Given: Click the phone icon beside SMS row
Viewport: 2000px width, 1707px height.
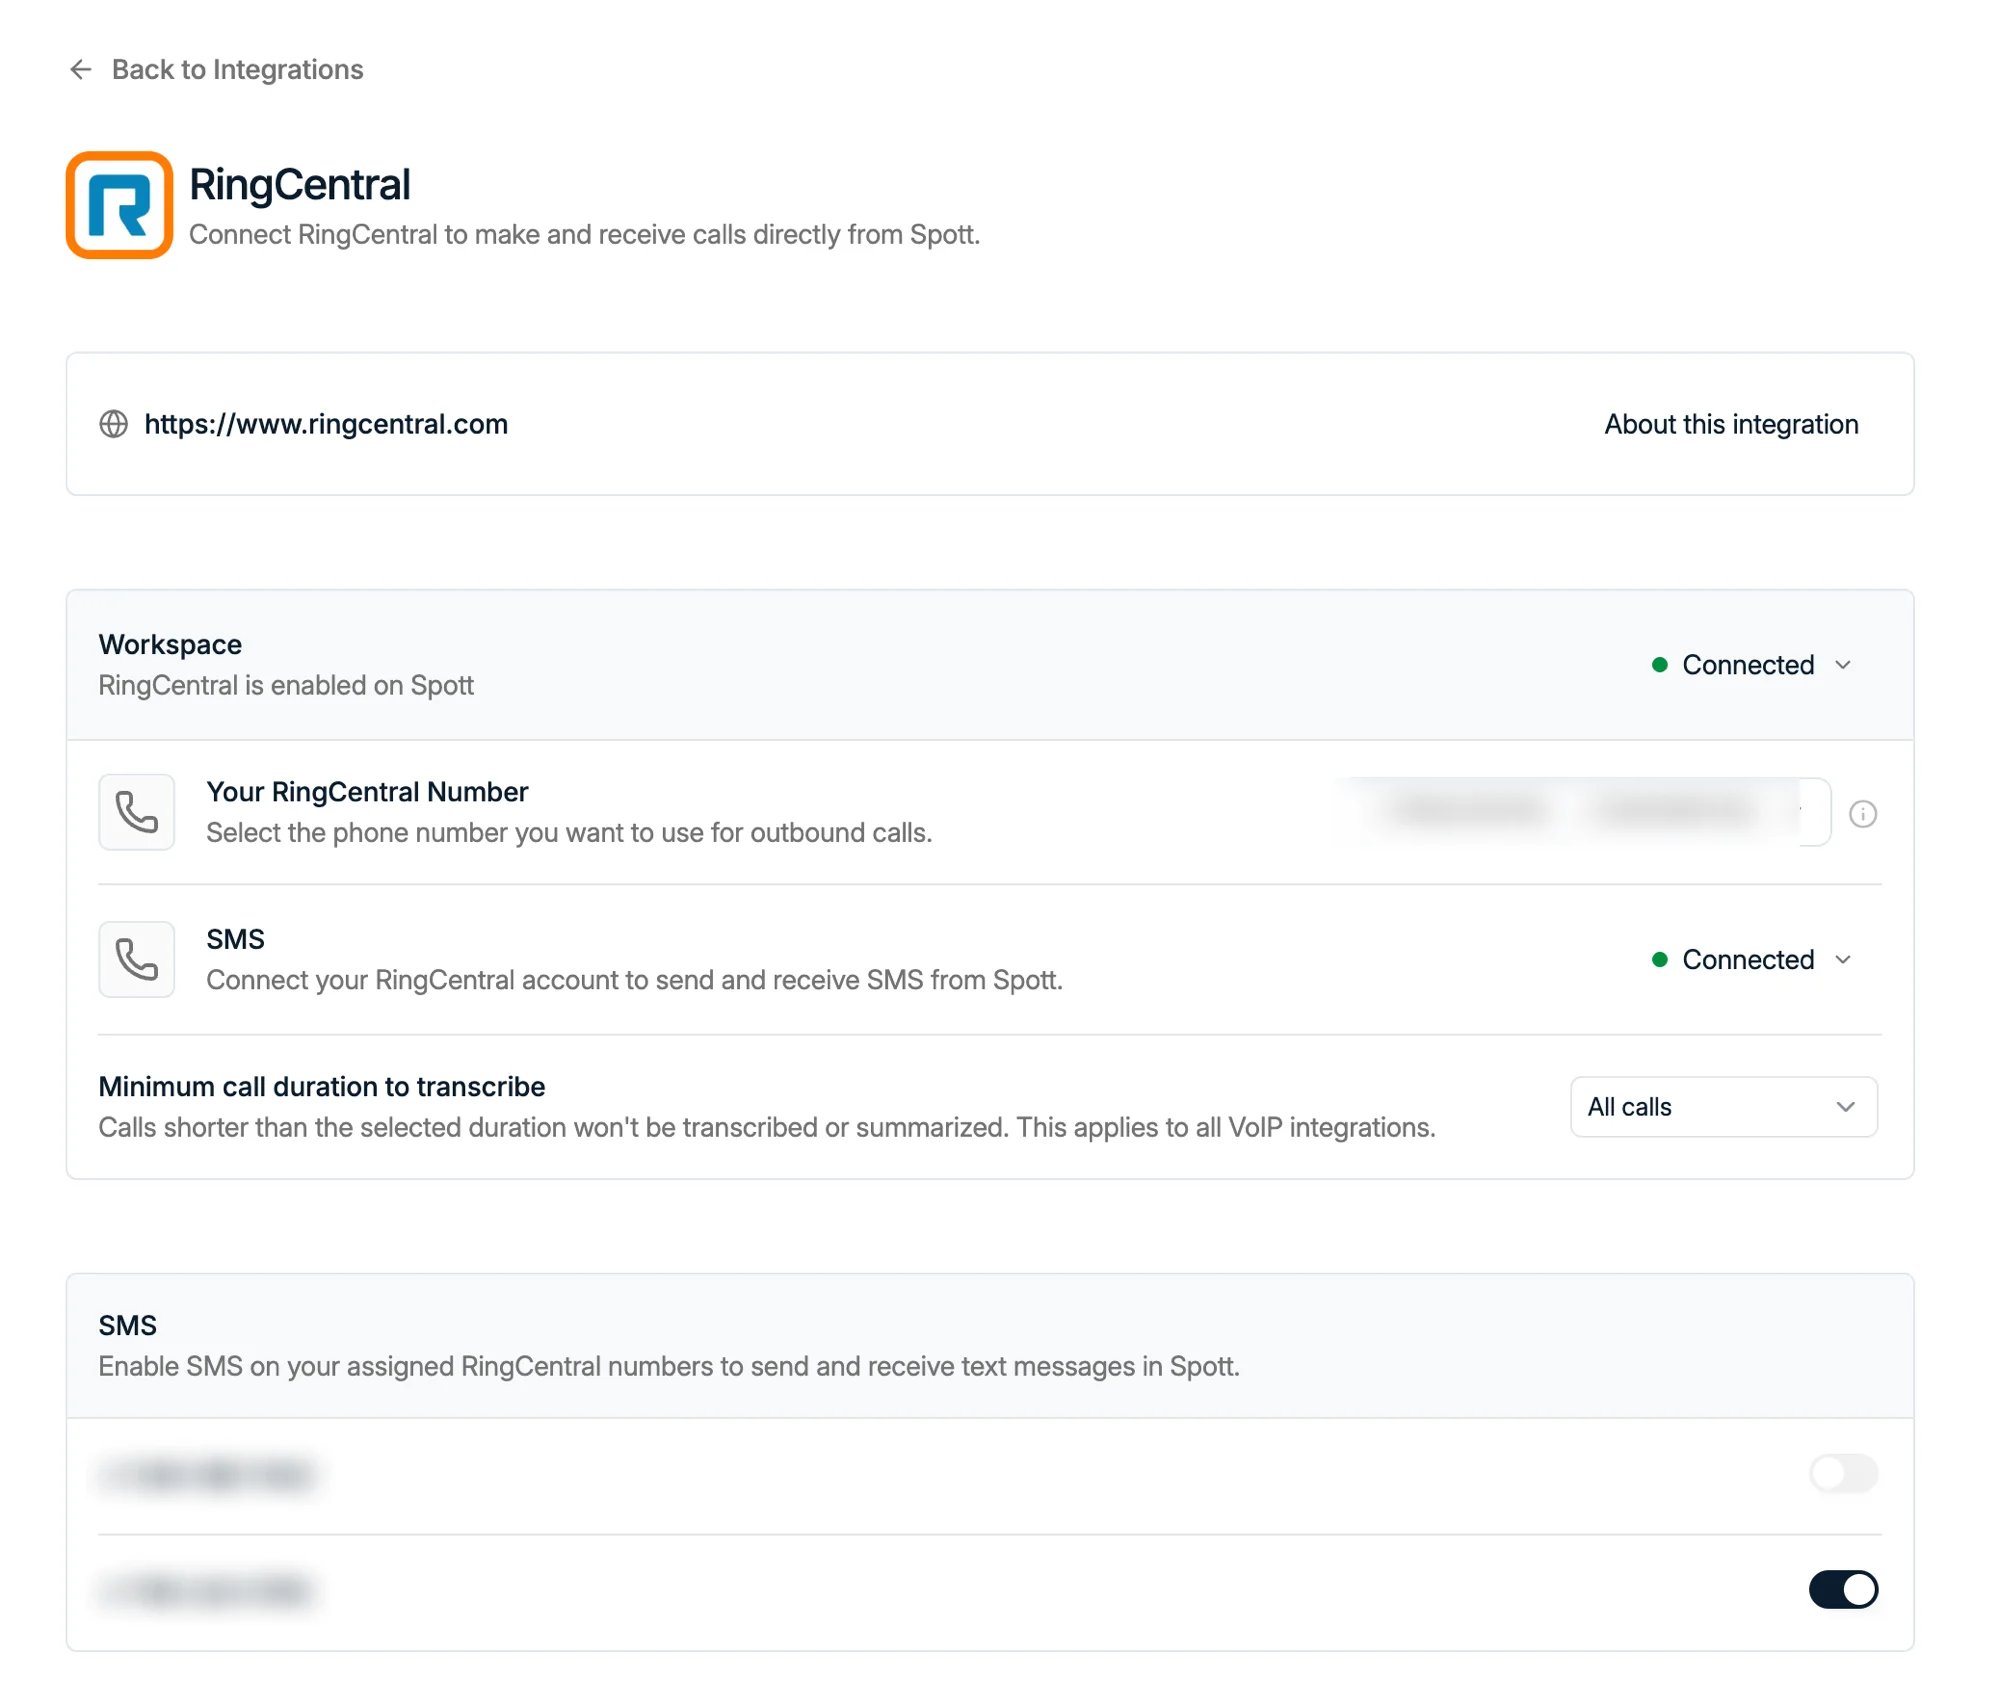Looking at the screenshot, I should point(137,960).
